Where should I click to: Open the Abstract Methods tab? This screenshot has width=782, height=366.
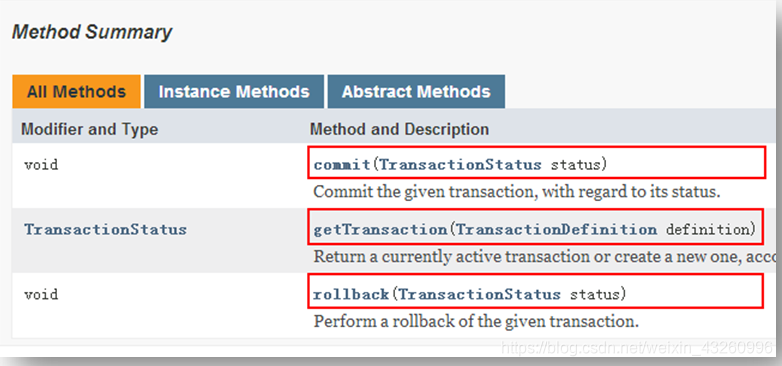(416, 92)
